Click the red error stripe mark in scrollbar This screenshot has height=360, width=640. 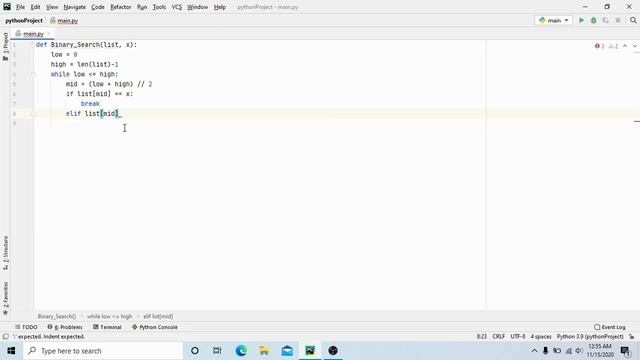coord(637,121)
